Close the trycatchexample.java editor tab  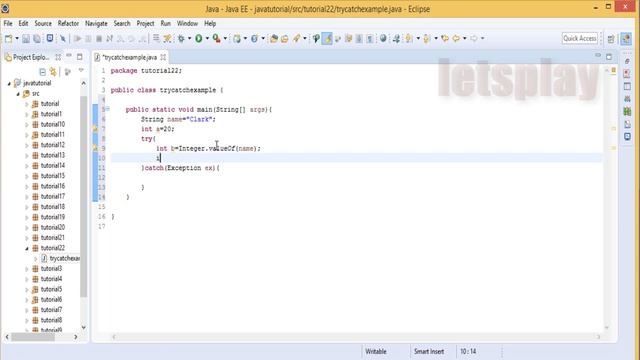tap(163, 57)
